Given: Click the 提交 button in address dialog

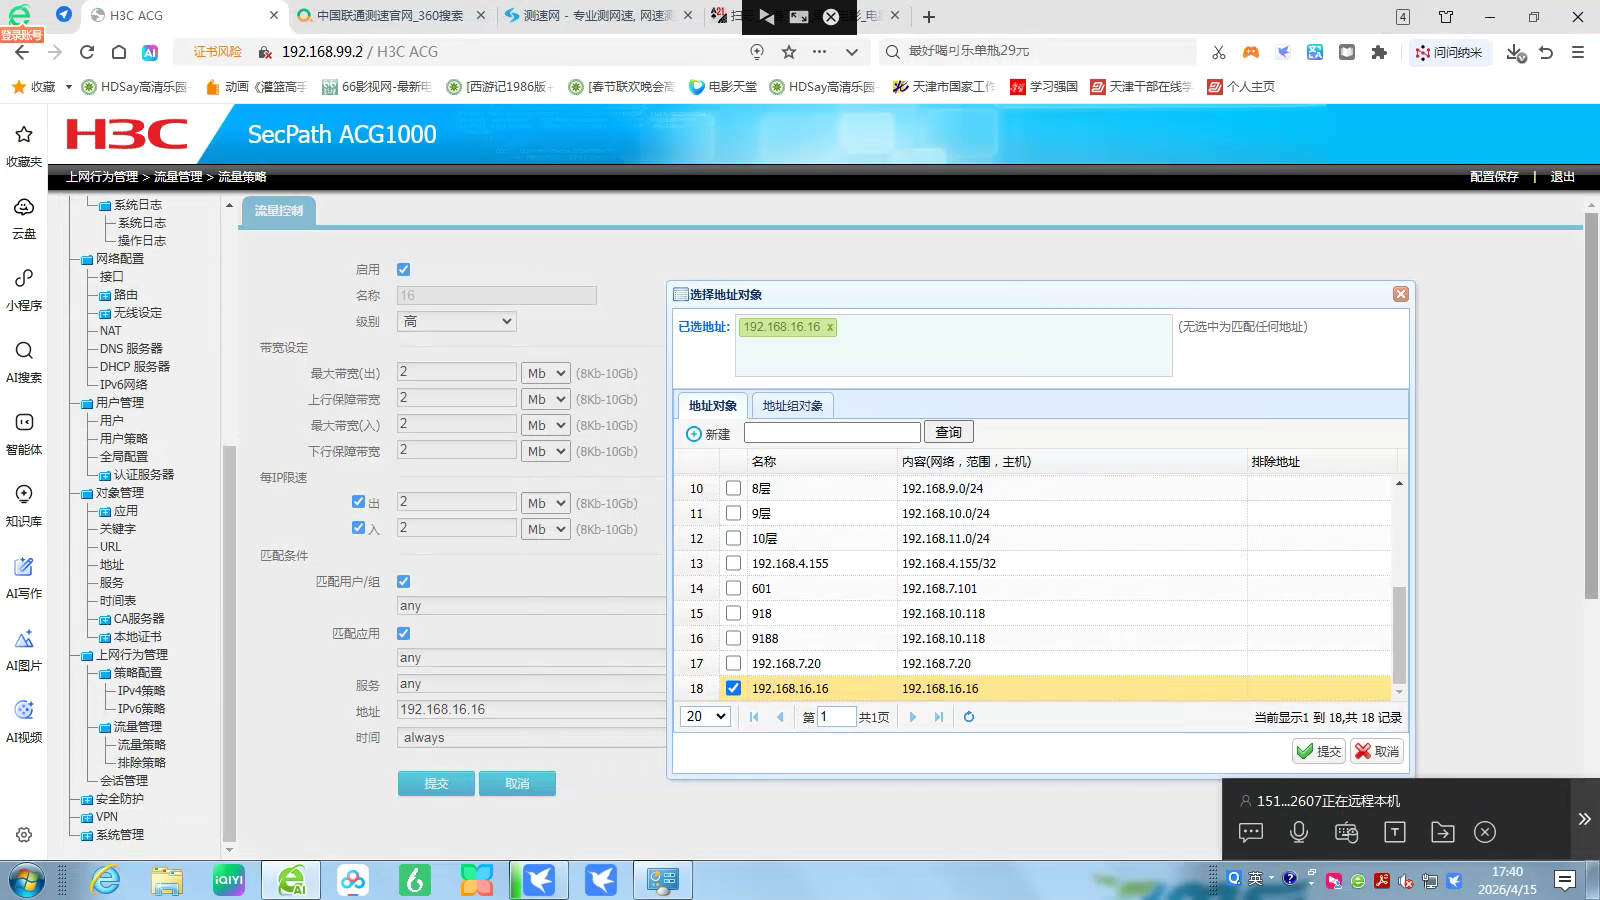Looking at the screenshot, I should pyautogui.click(x=1319, y=751).
